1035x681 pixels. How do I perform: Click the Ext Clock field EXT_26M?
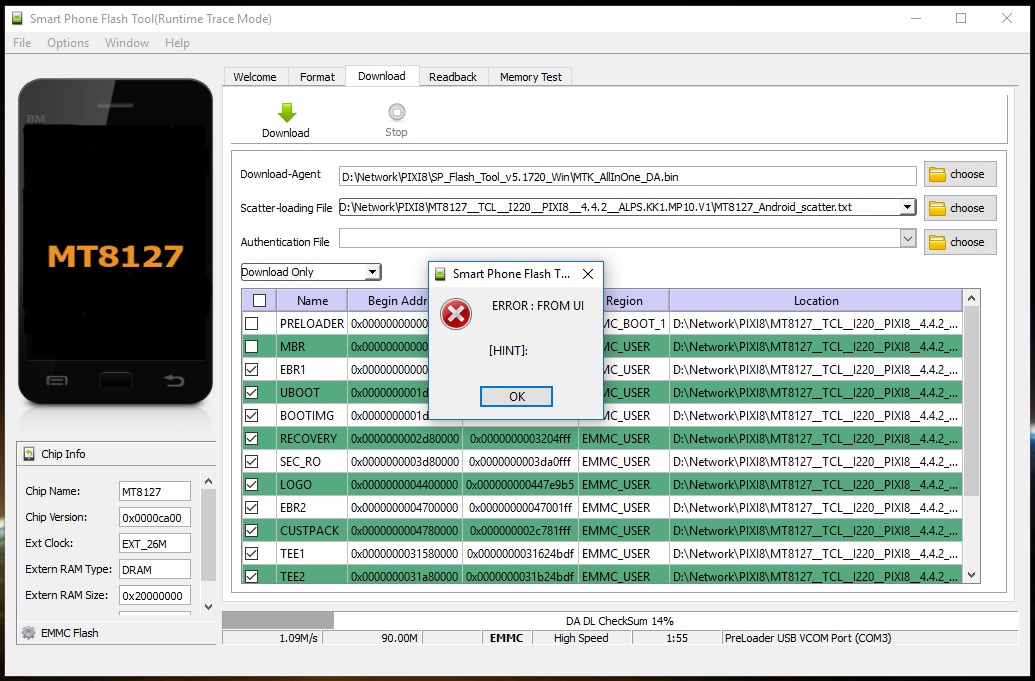[154, 544]
